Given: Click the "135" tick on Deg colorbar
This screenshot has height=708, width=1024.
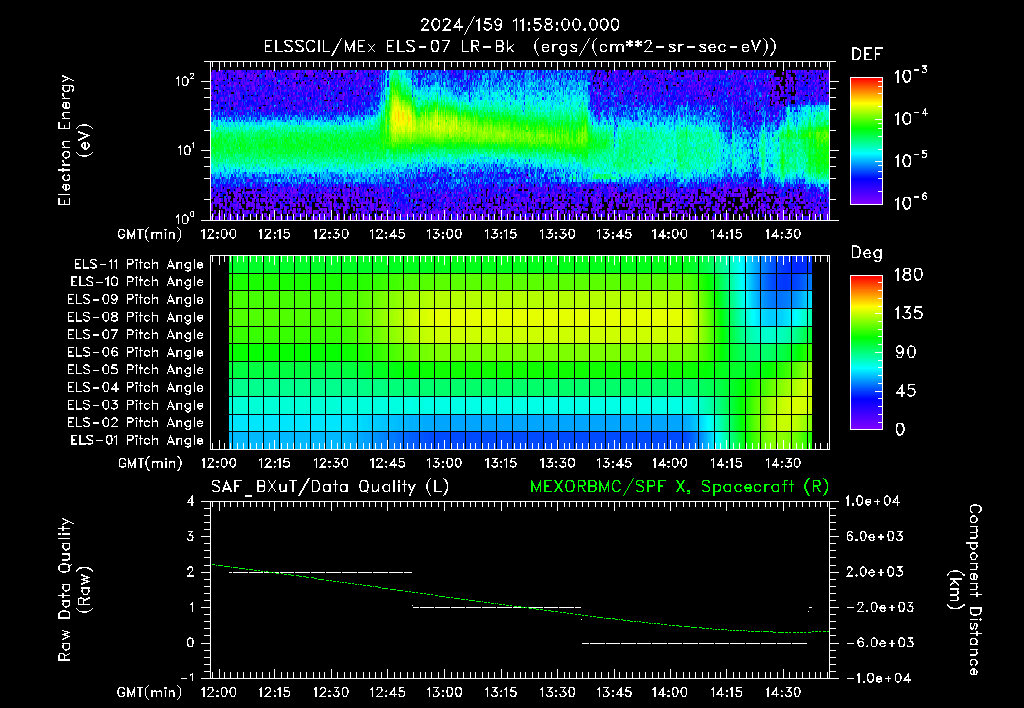Looking at the screenshot, I should pyautogui.click(x=908, y=314).
